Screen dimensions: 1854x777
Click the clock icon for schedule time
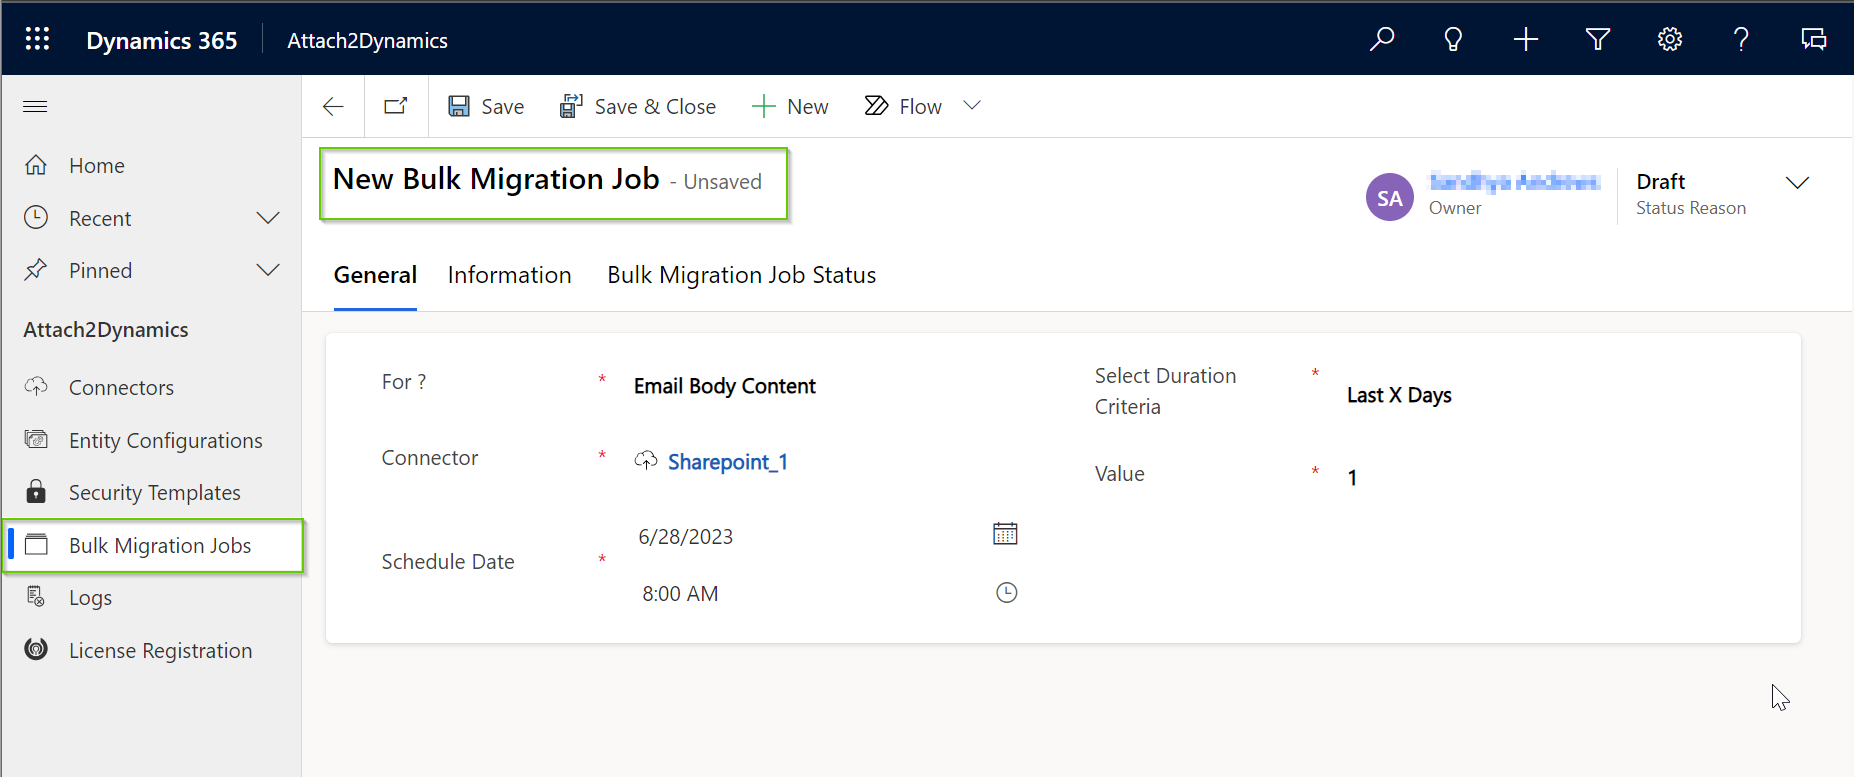tap(1007, 593)
